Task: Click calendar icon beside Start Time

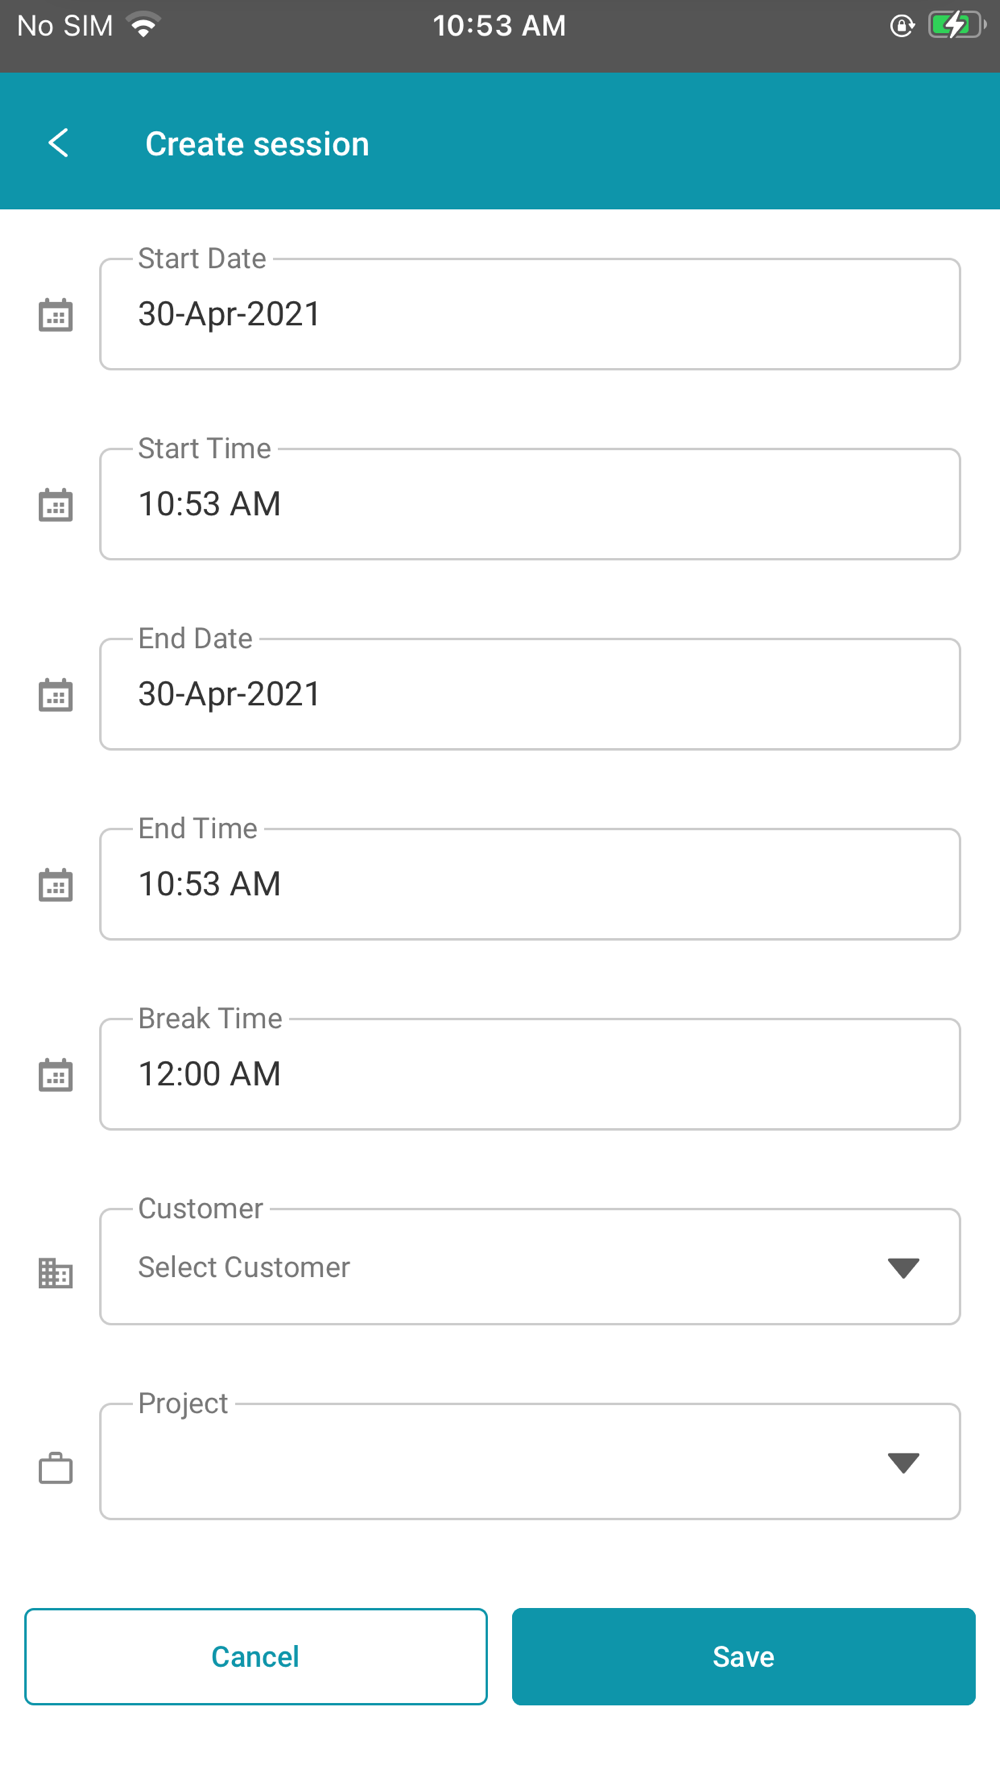Action: 56,505
